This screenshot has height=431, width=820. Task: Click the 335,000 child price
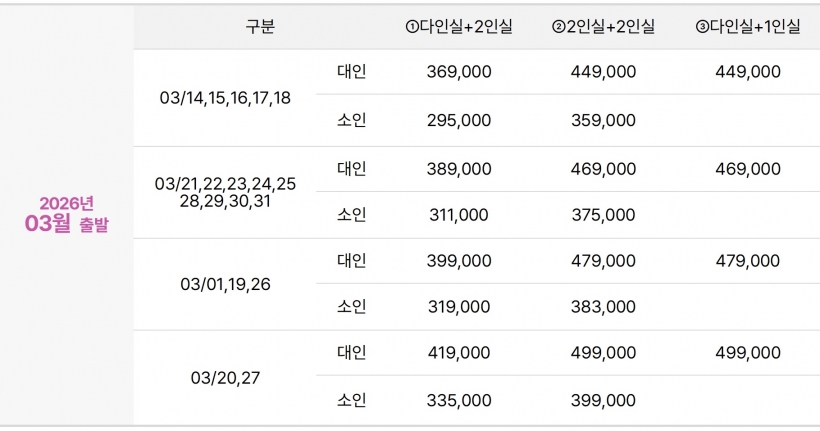pos(458,401)
